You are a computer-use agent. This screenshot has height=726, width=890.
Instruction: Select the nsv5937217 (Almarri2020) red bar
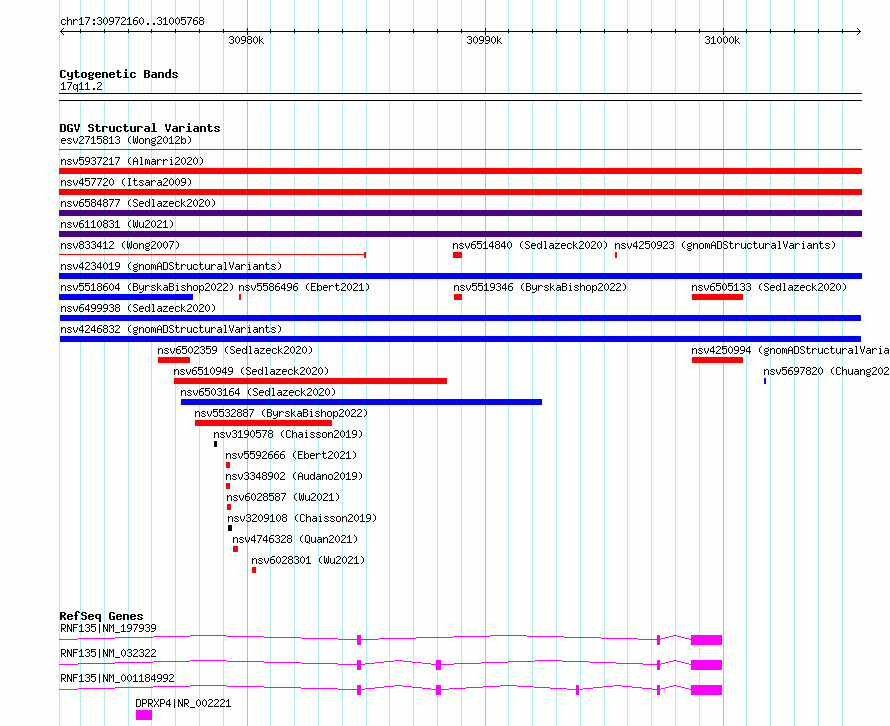pyautogui.click(x=460, y=171)
